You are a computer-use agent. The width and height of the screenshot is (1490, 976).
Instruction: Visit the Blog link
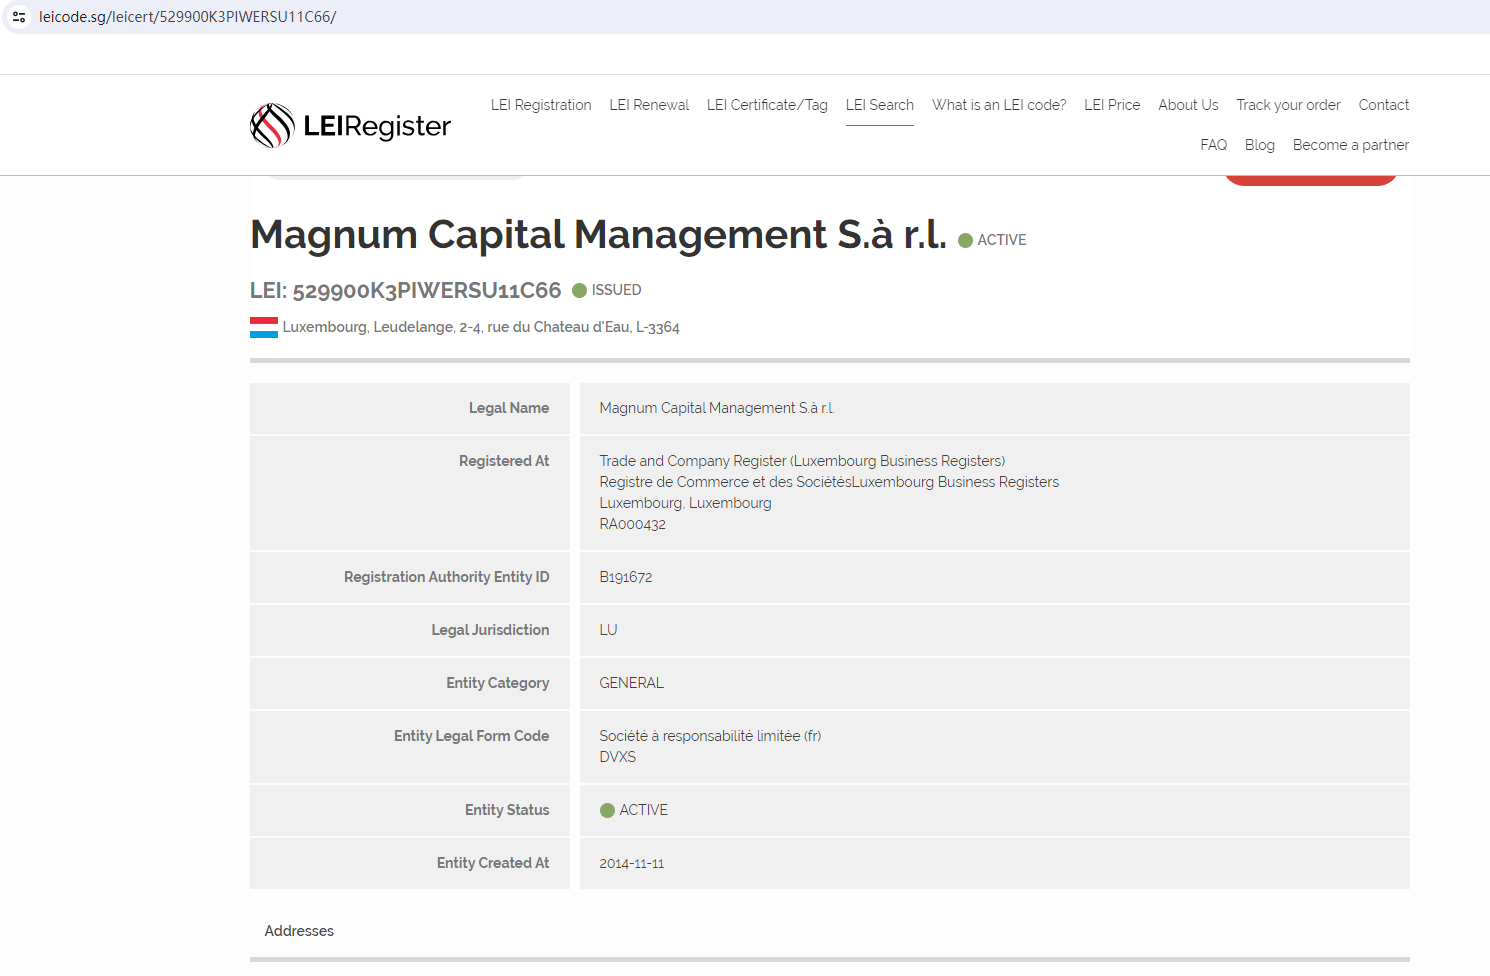[1259, 145]
